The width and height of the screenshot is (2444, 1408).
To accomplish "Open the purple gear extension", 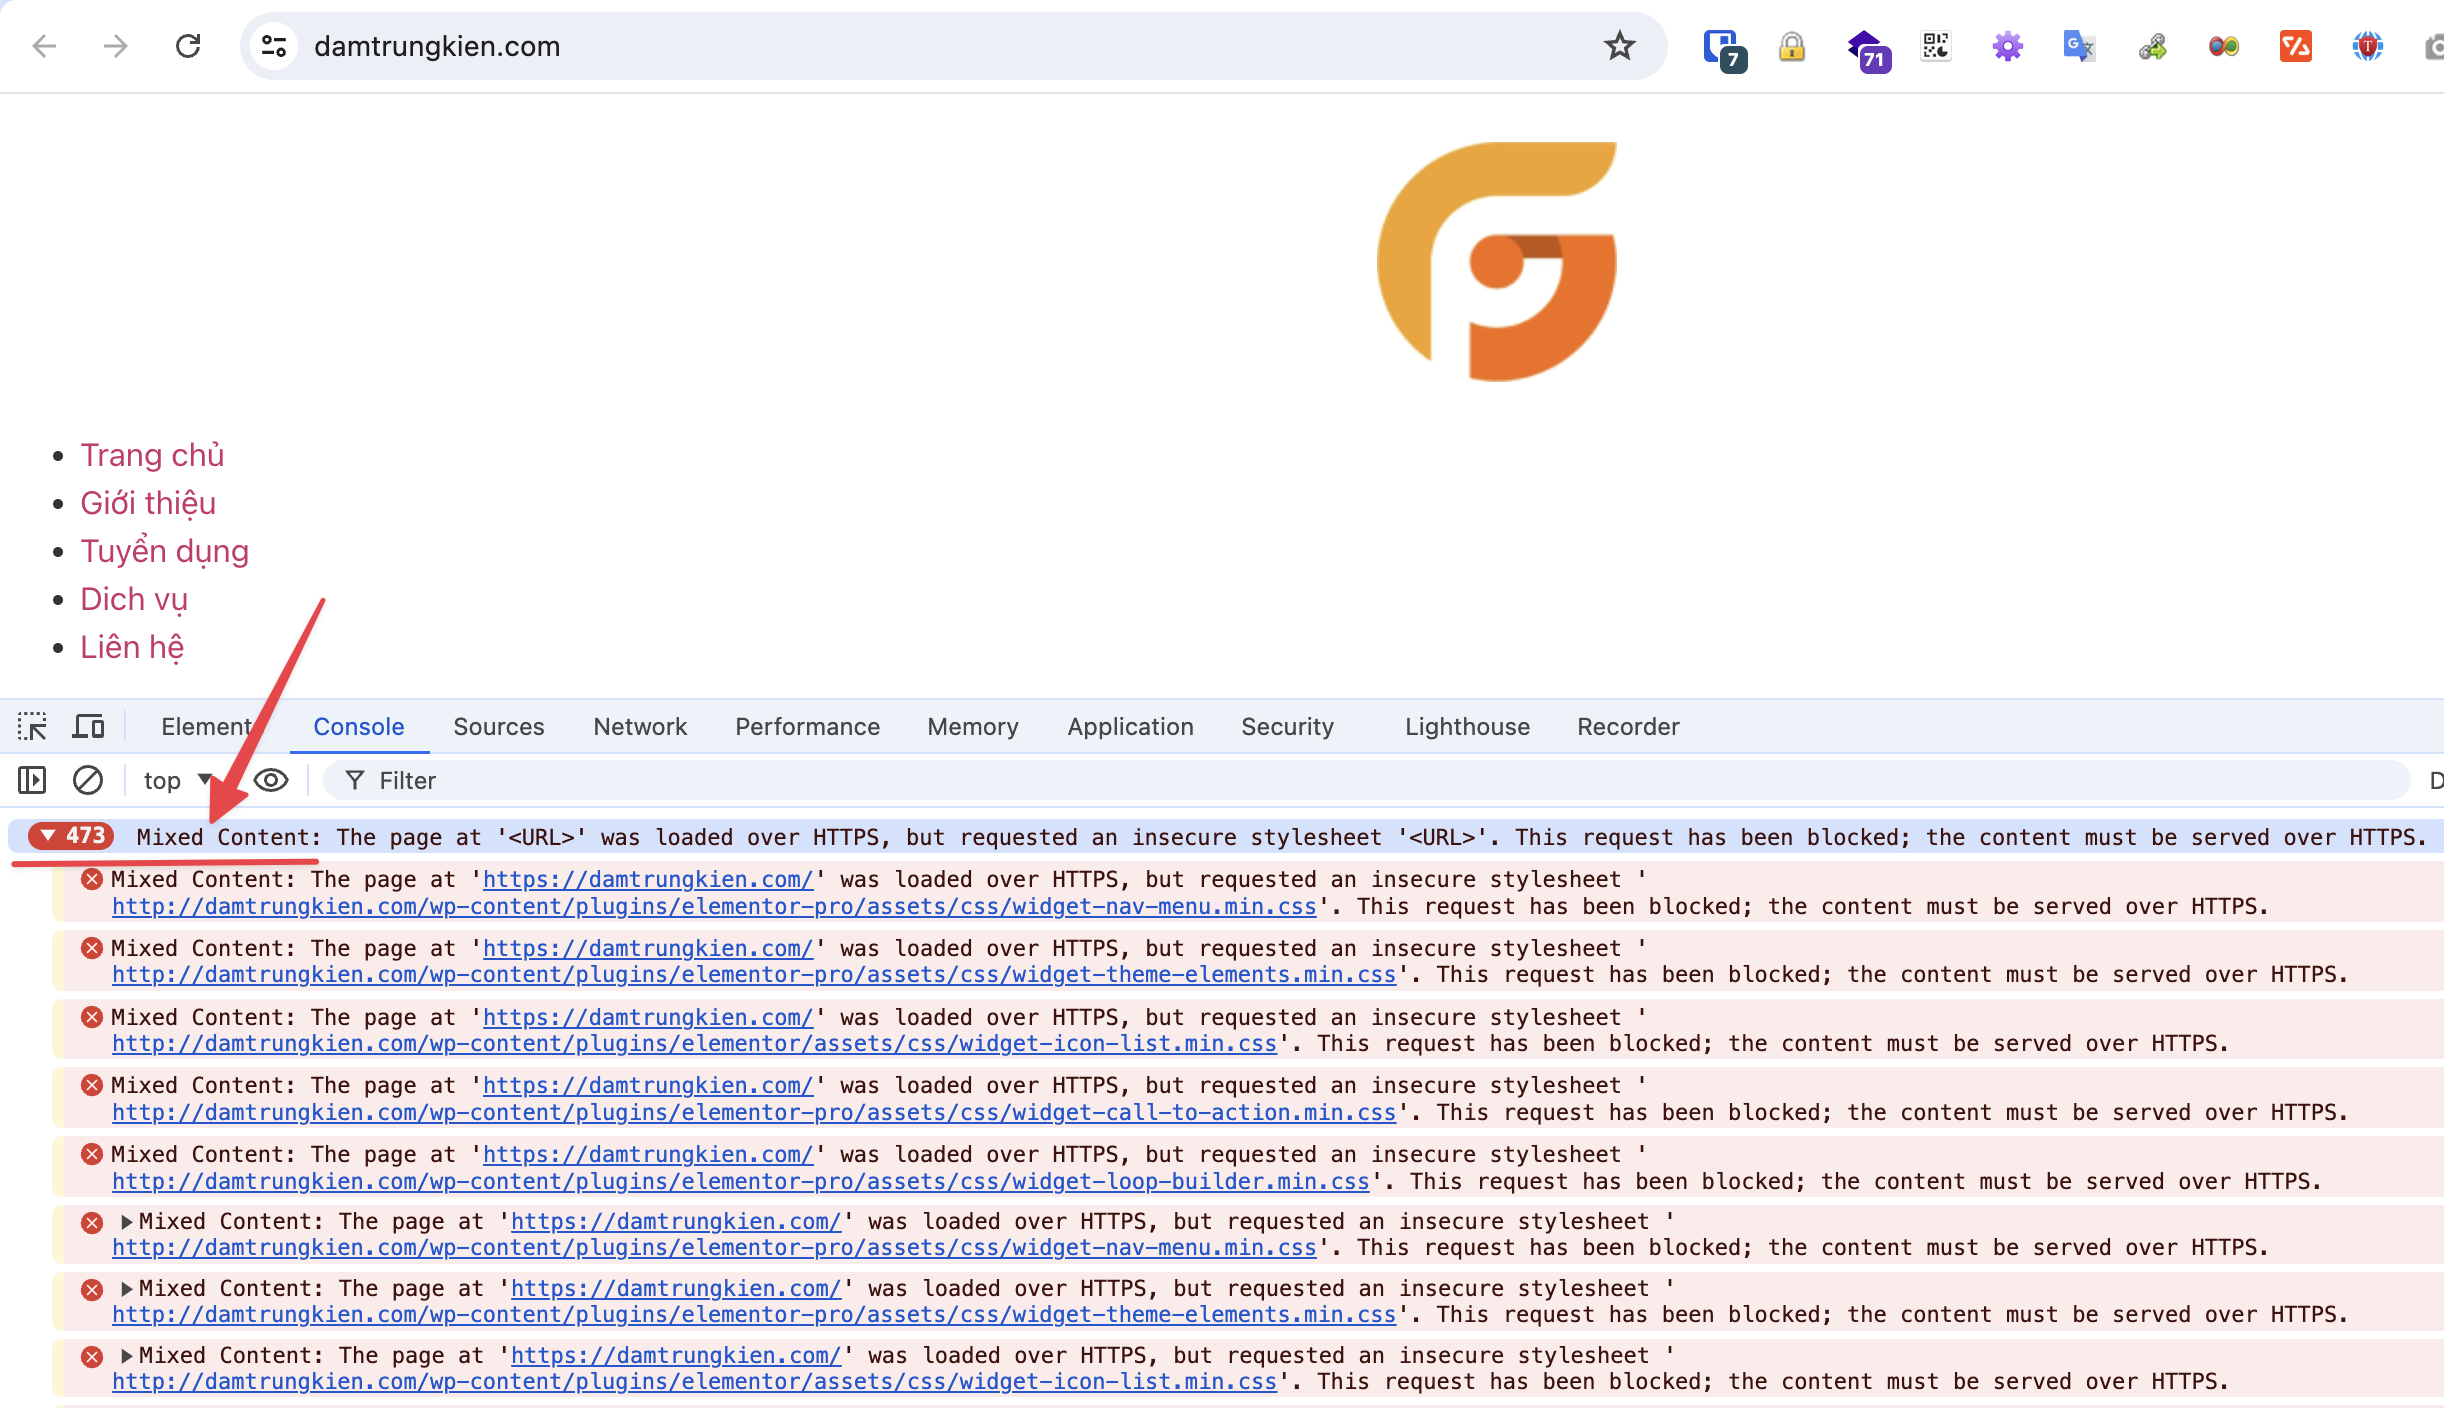I will pyautogui.click(x=2008, y=46).
